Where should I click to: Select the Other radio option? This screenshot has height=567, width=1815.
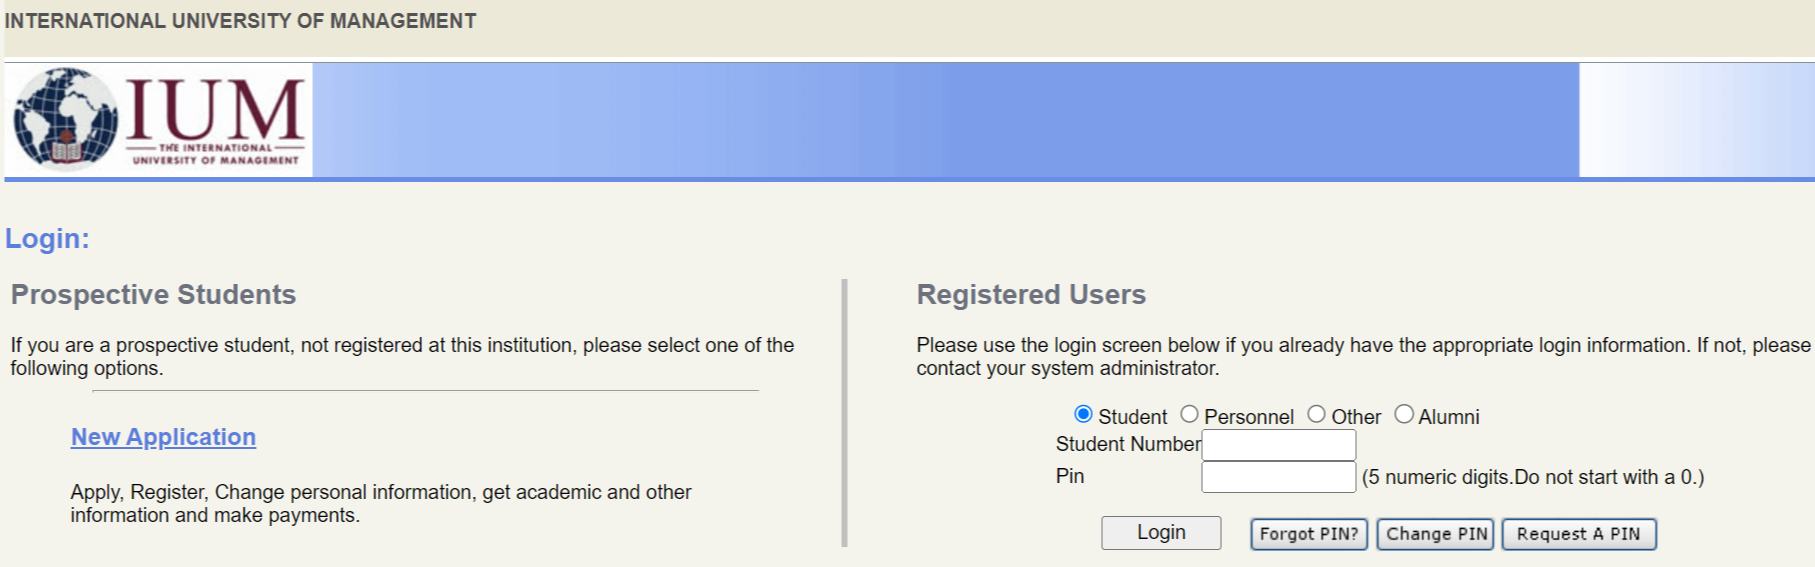[x=1316, y=414]
